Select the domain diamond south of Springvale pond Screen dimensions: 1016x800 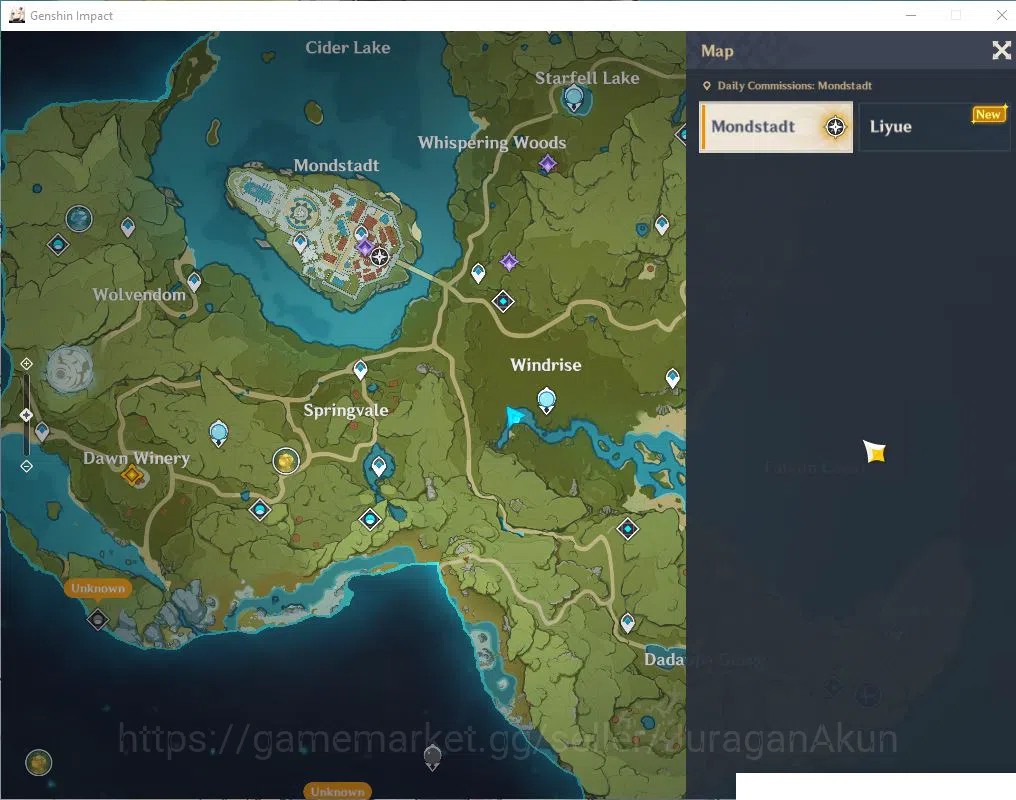coord(370,519)
